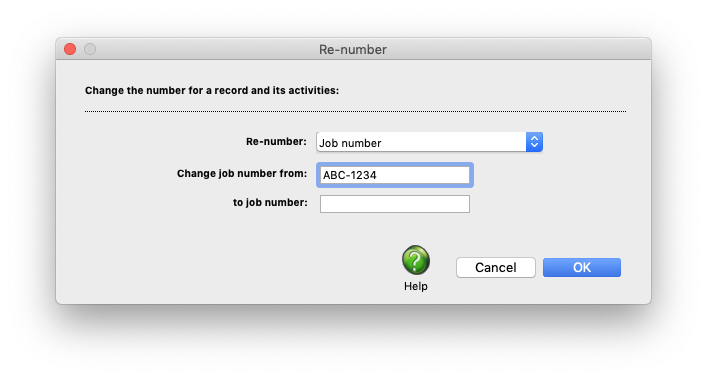Close the dialog with the red button
Image resolution: width=707 pixels, height=378 pixels.
pyautogui.click(x=70, y=49)
